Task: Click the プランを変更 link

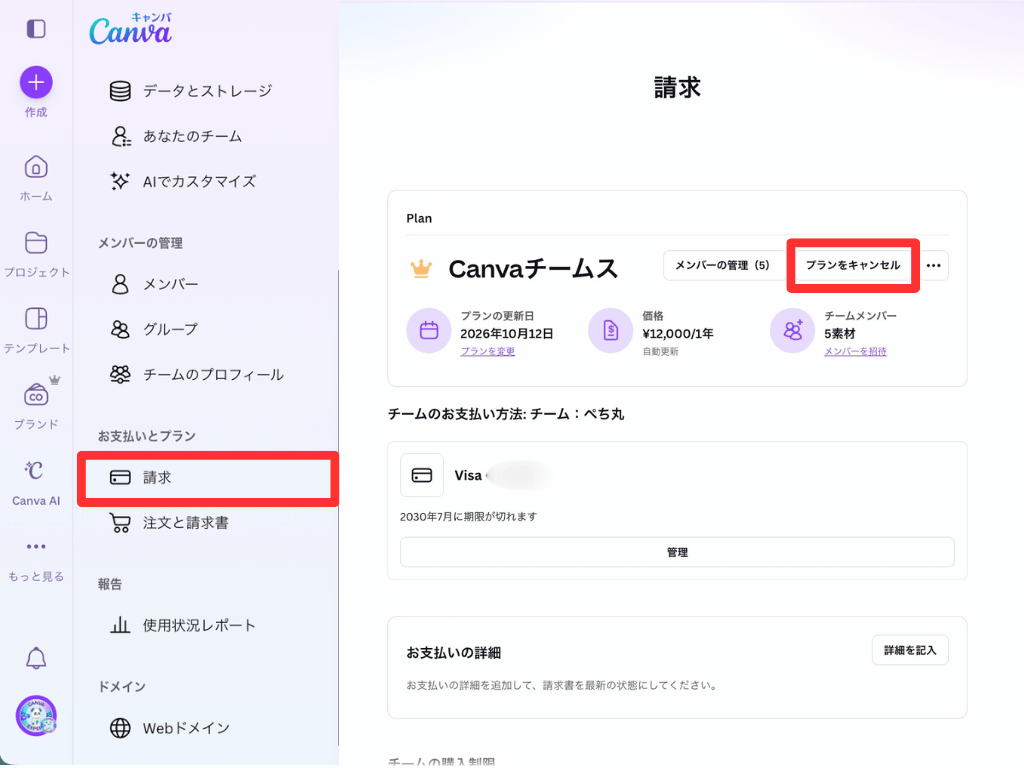Action: pyautogui.click(x=488, y=352)
